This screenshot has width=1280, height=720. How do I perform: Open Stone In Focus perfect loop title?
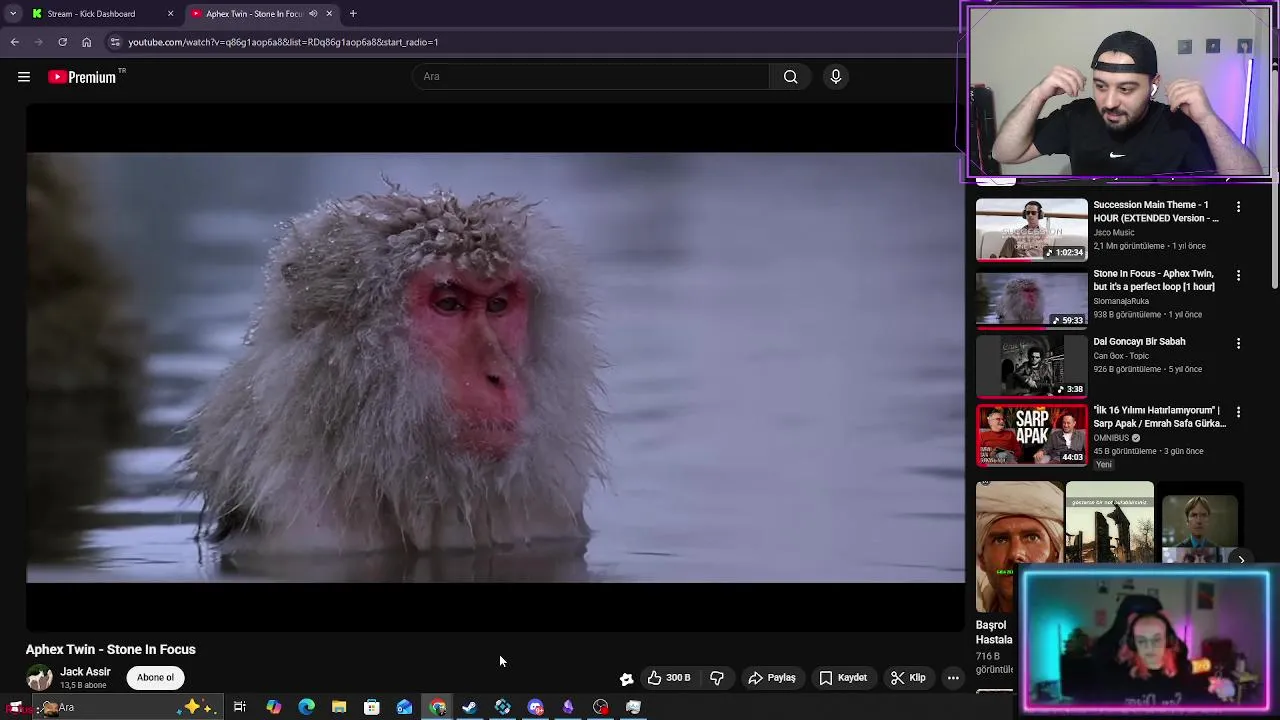pyautogui.click(x=1154, y=280)
